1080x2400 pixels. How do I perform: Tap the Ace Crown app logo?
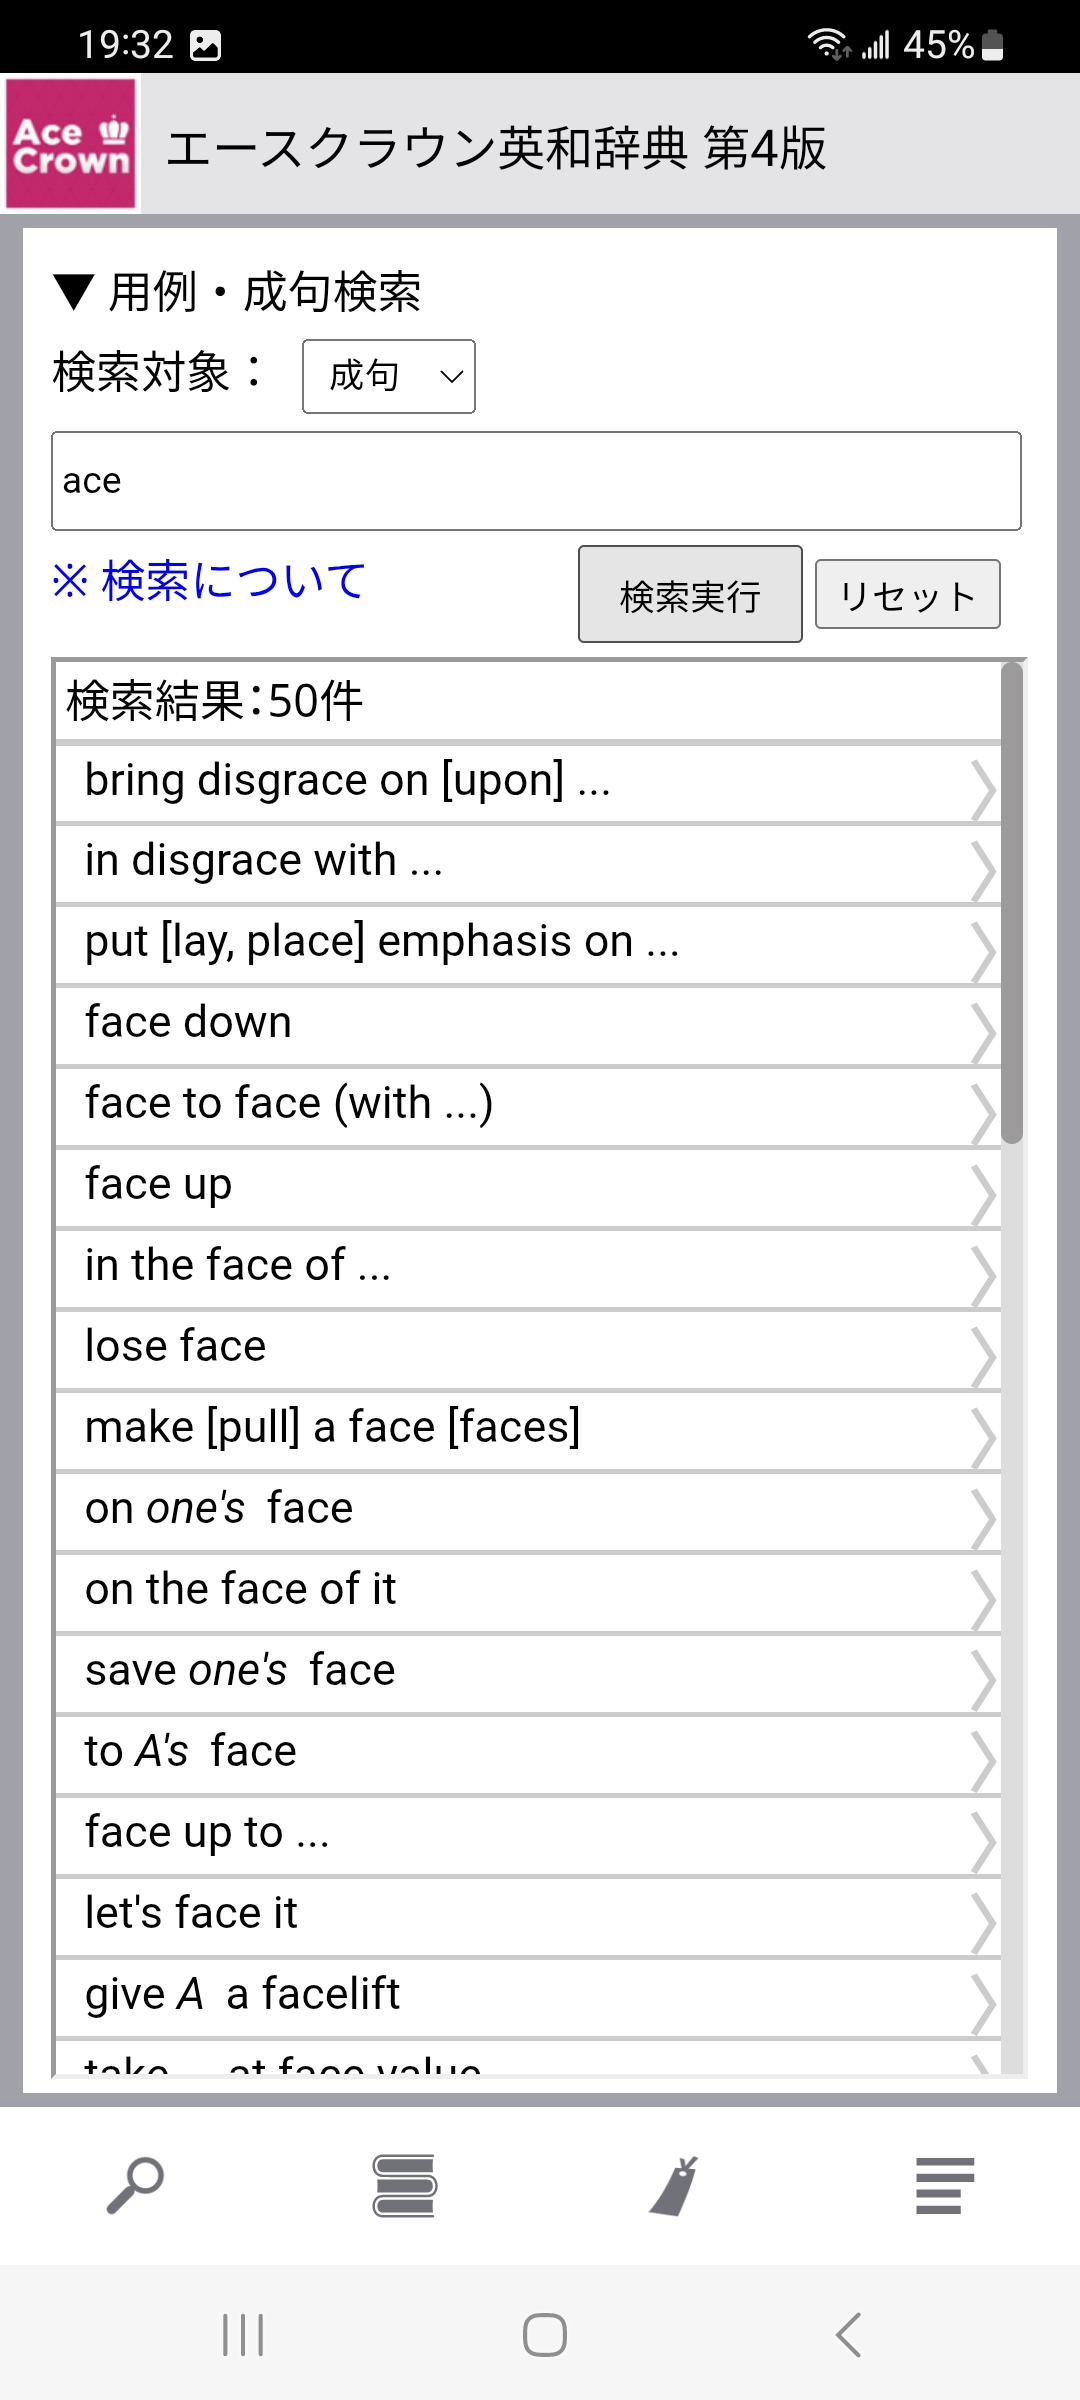coord(71,145)
